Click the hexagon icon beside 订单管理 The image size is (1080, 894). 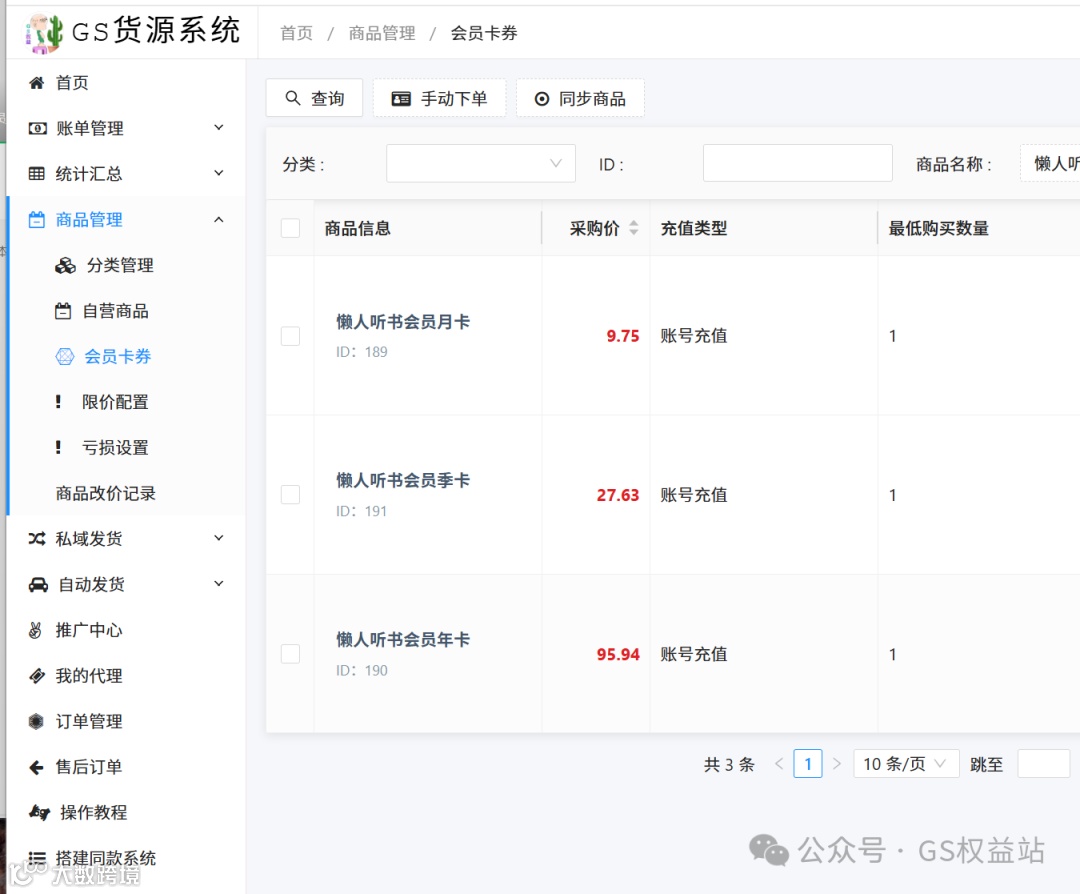pos(37,721)
